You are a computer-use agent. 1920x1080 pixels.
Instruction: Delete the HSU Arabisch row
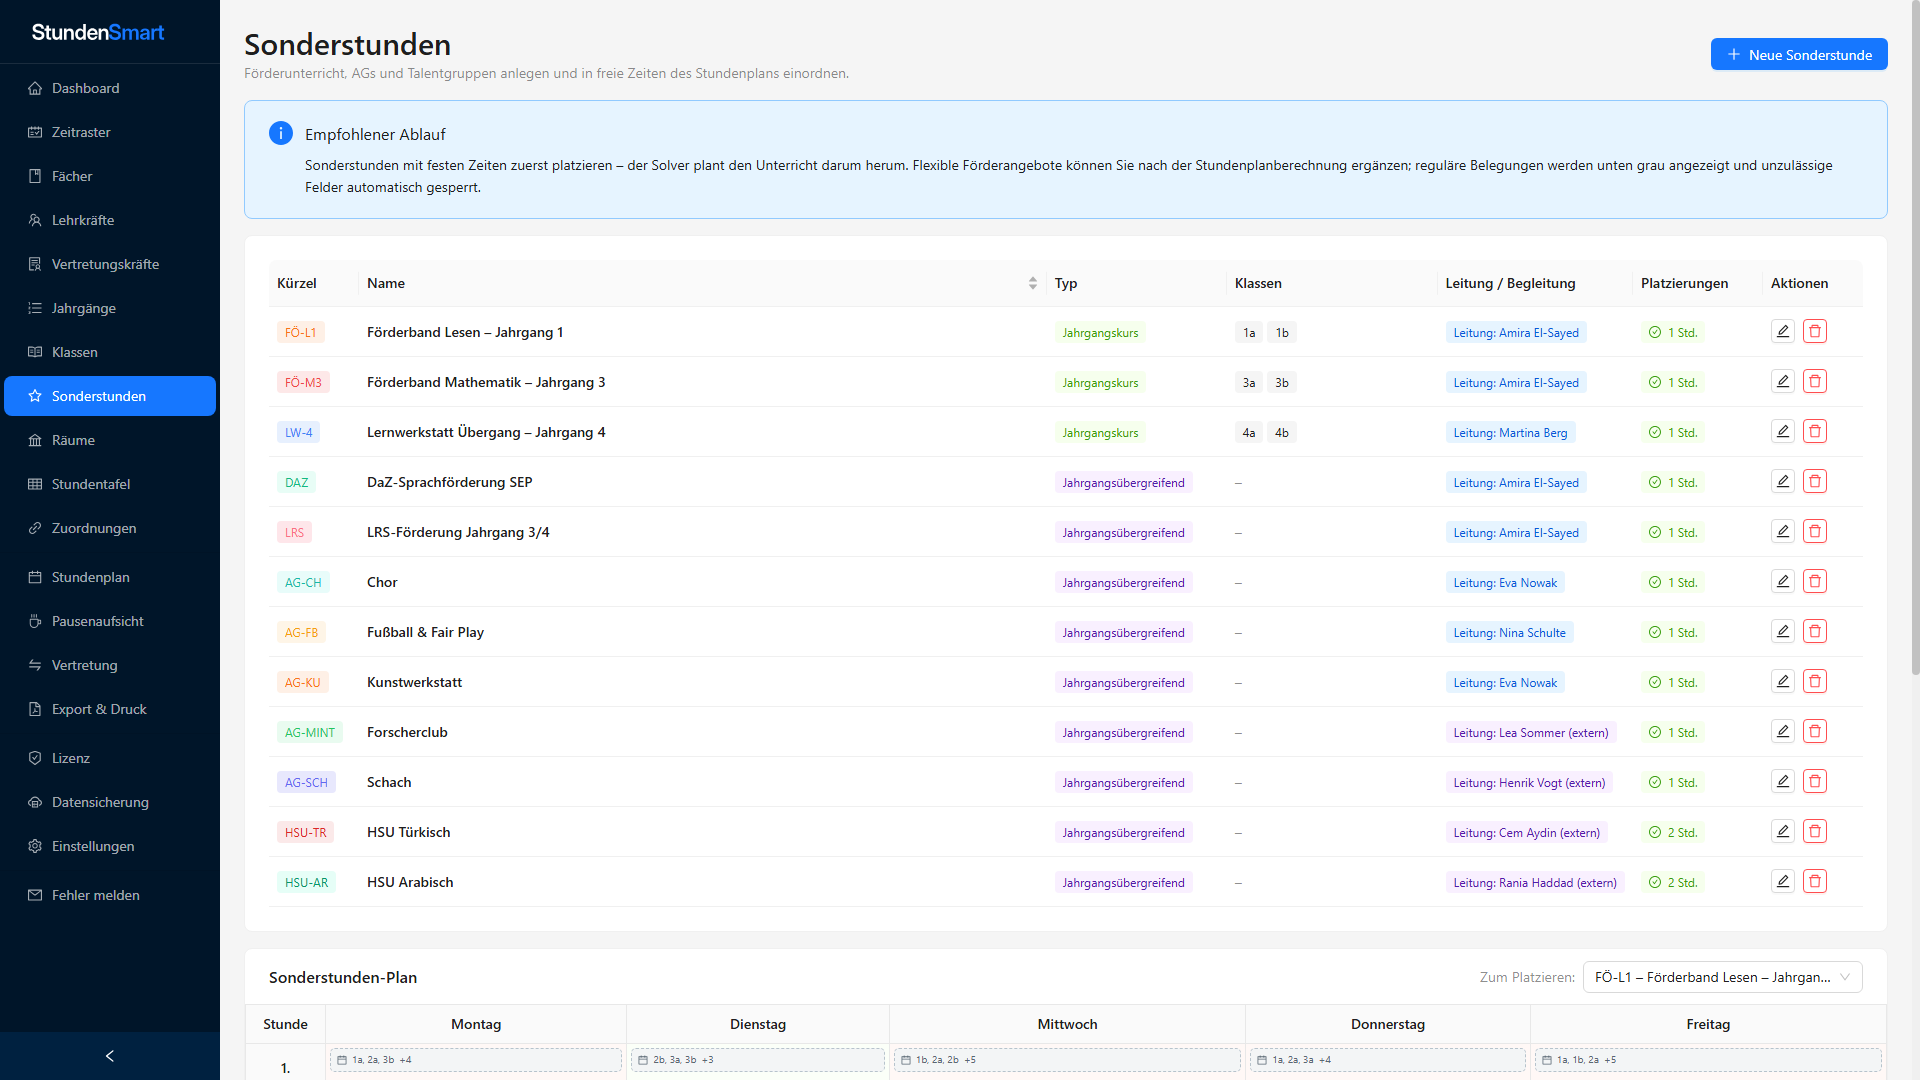[1815, 881]
